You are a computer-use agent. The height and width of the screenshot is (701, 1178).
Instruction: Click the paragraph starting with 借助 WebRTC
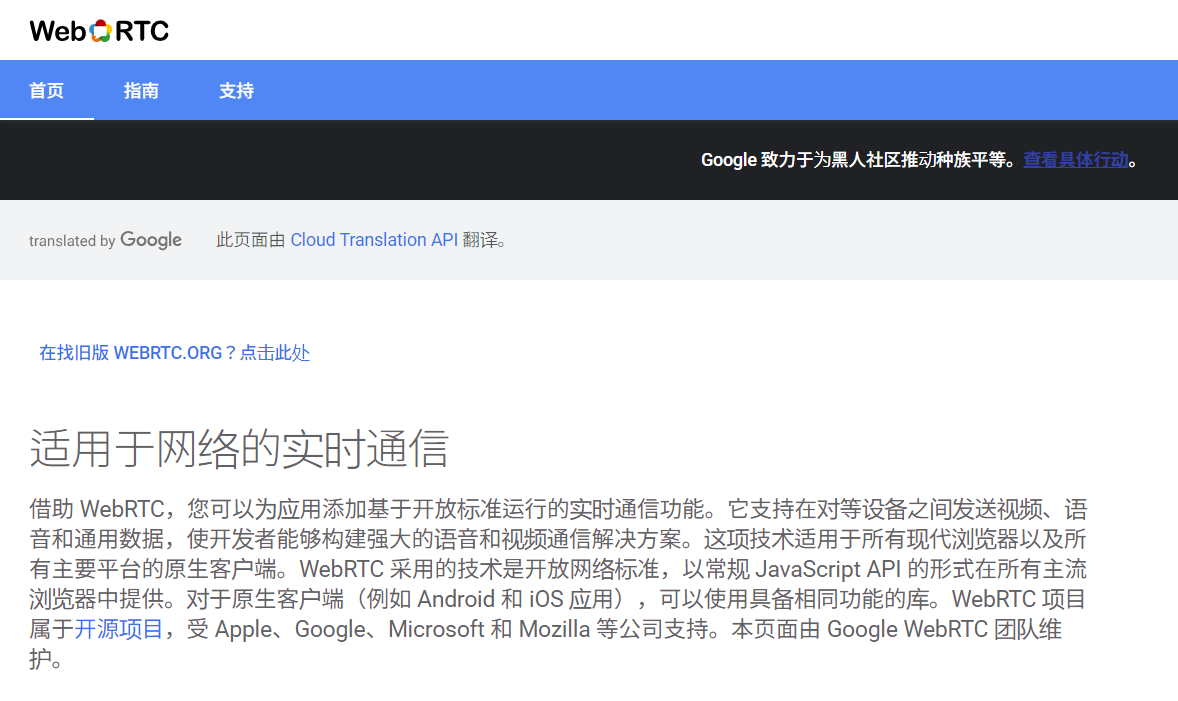(x=558, y=584)
